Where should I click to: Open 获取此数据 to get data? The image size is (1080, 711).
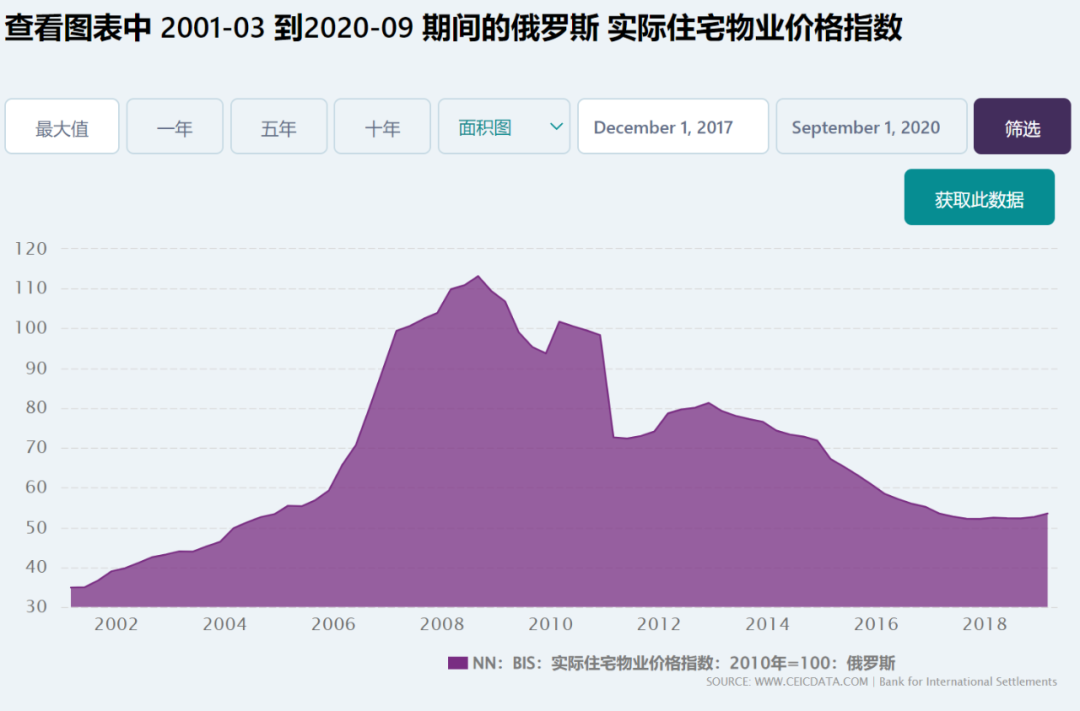tap(979, 197)
